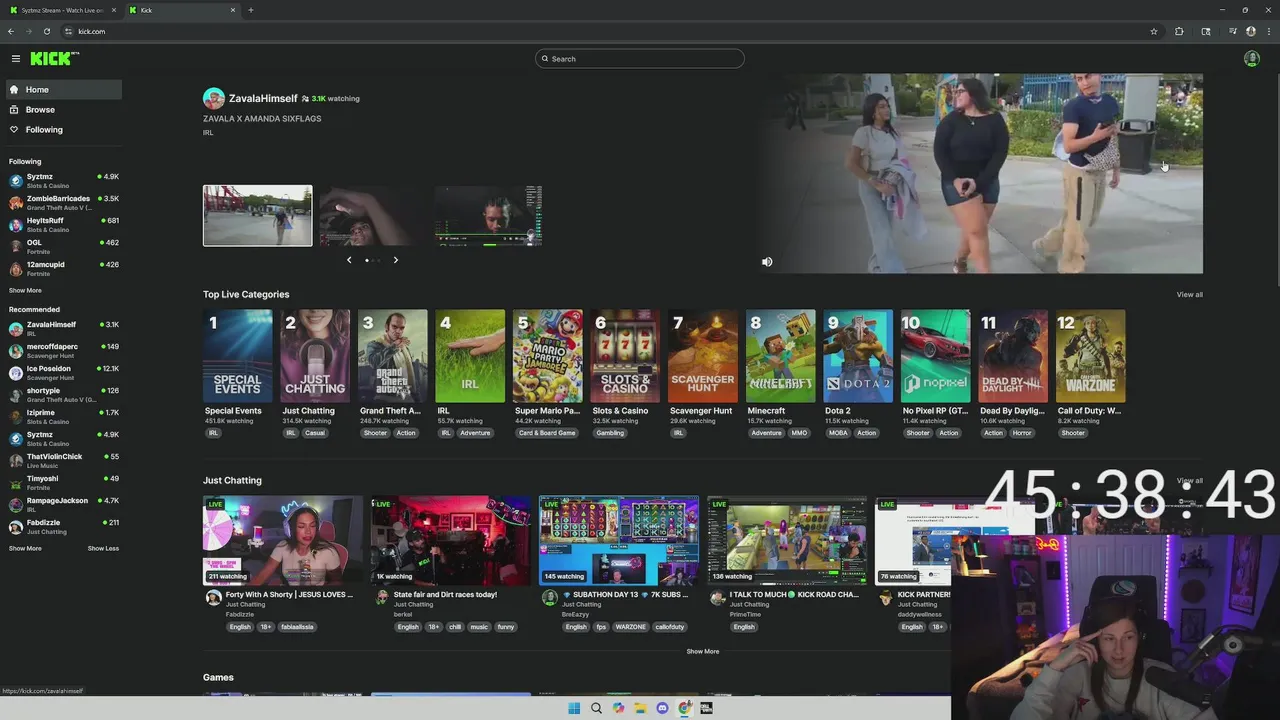The height and width of the screenshot is (720, 1280).
Task: Open Timyoshi recommended channel
Action: [x=64, y=483]
